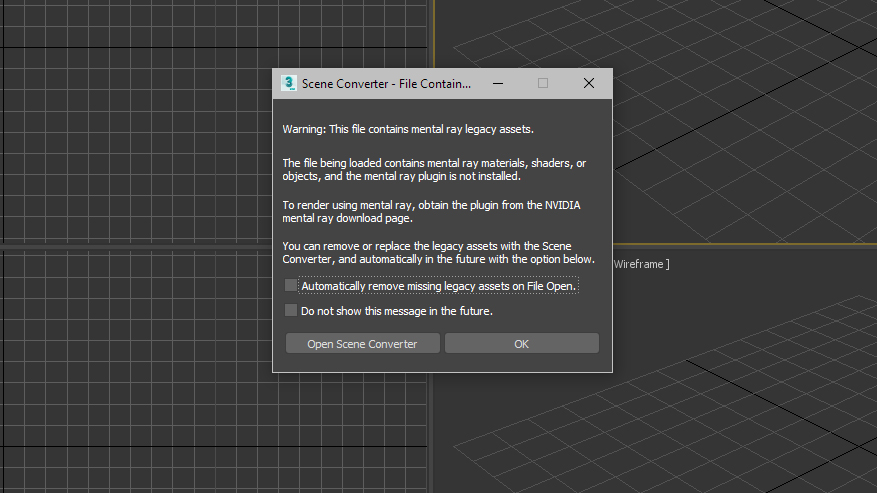Image resolution: width=877 pixels, height=493 pixels.
Task: Close the Scene Converter dialog
Action: click(588, 83)
